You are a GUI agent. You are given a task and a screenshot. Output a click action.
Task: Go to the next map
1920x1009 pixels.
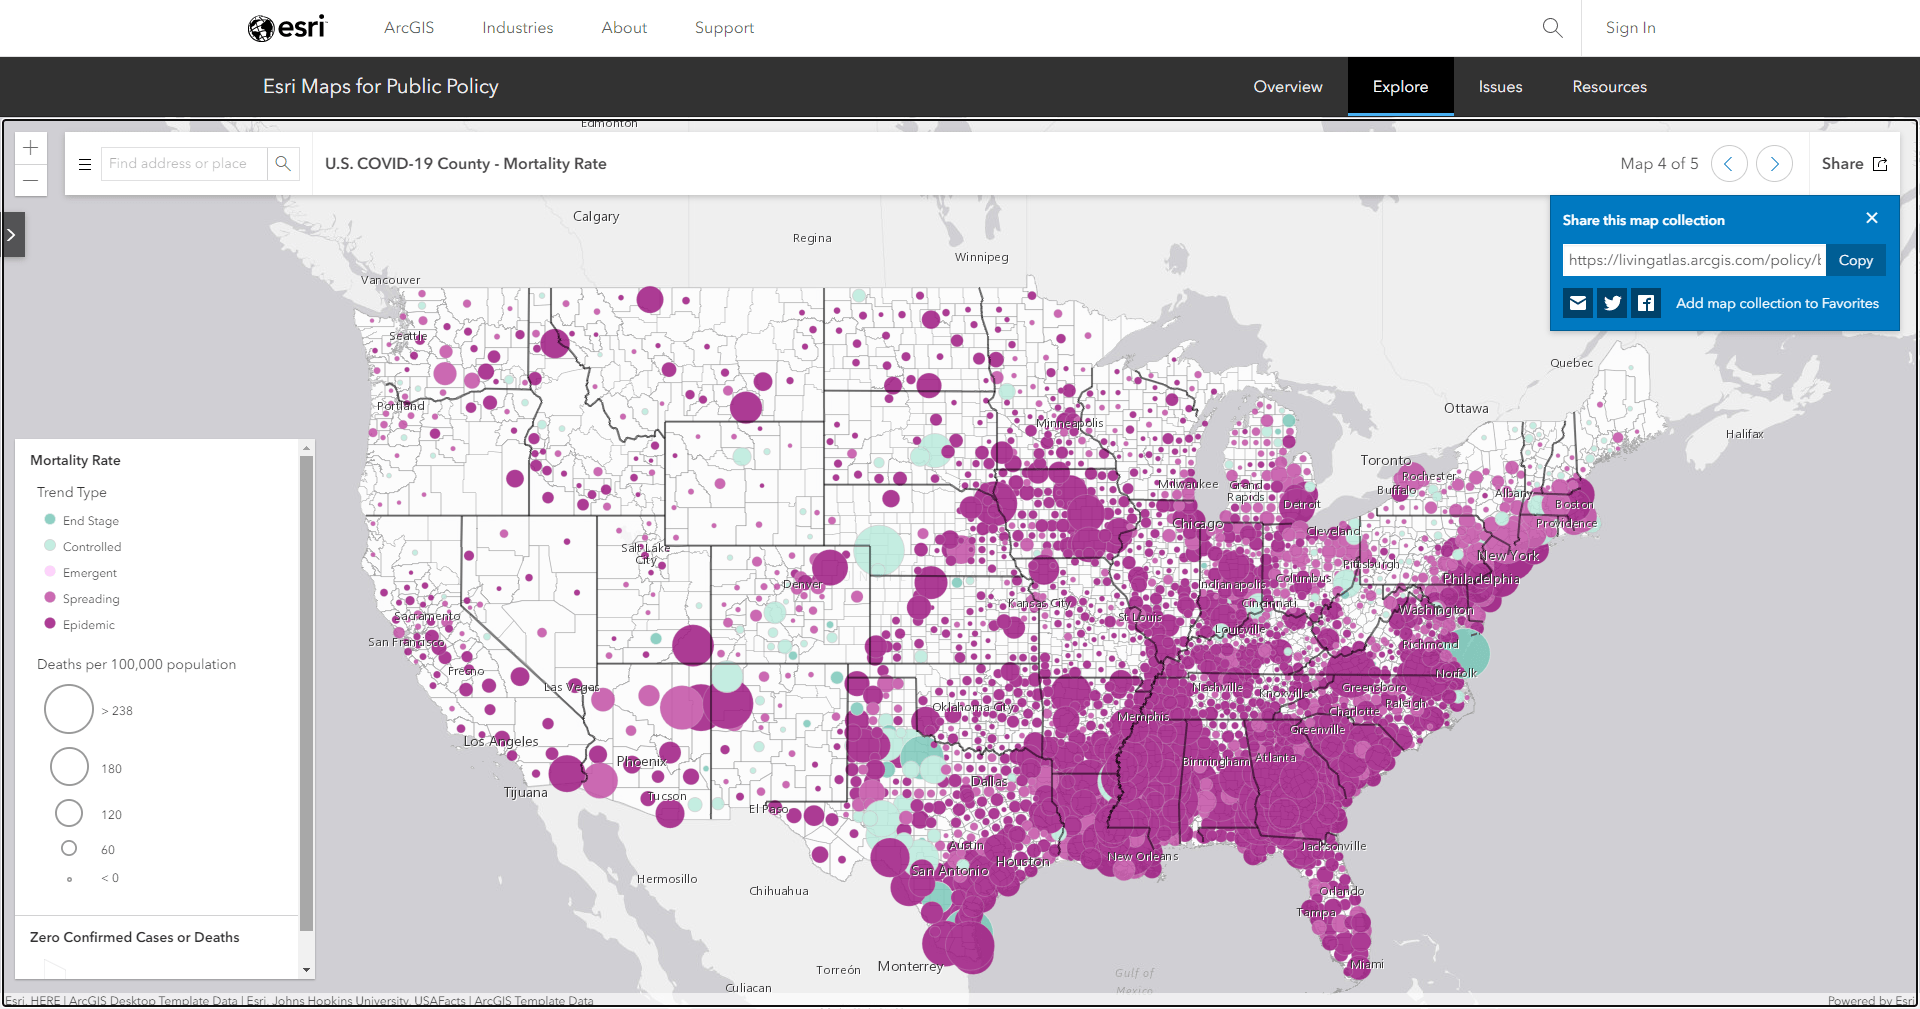click(1774, 163)
